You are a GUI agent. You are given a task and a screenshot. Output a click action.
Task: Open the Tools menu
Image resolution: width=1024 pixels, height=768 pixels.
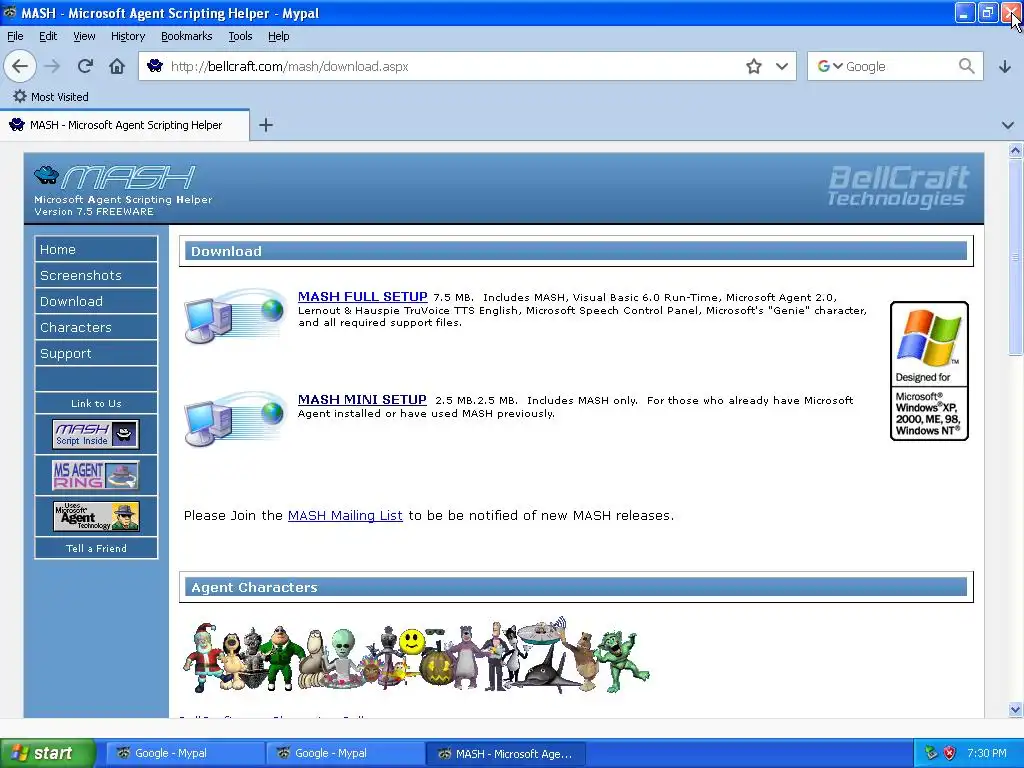(x=240, y=36)
